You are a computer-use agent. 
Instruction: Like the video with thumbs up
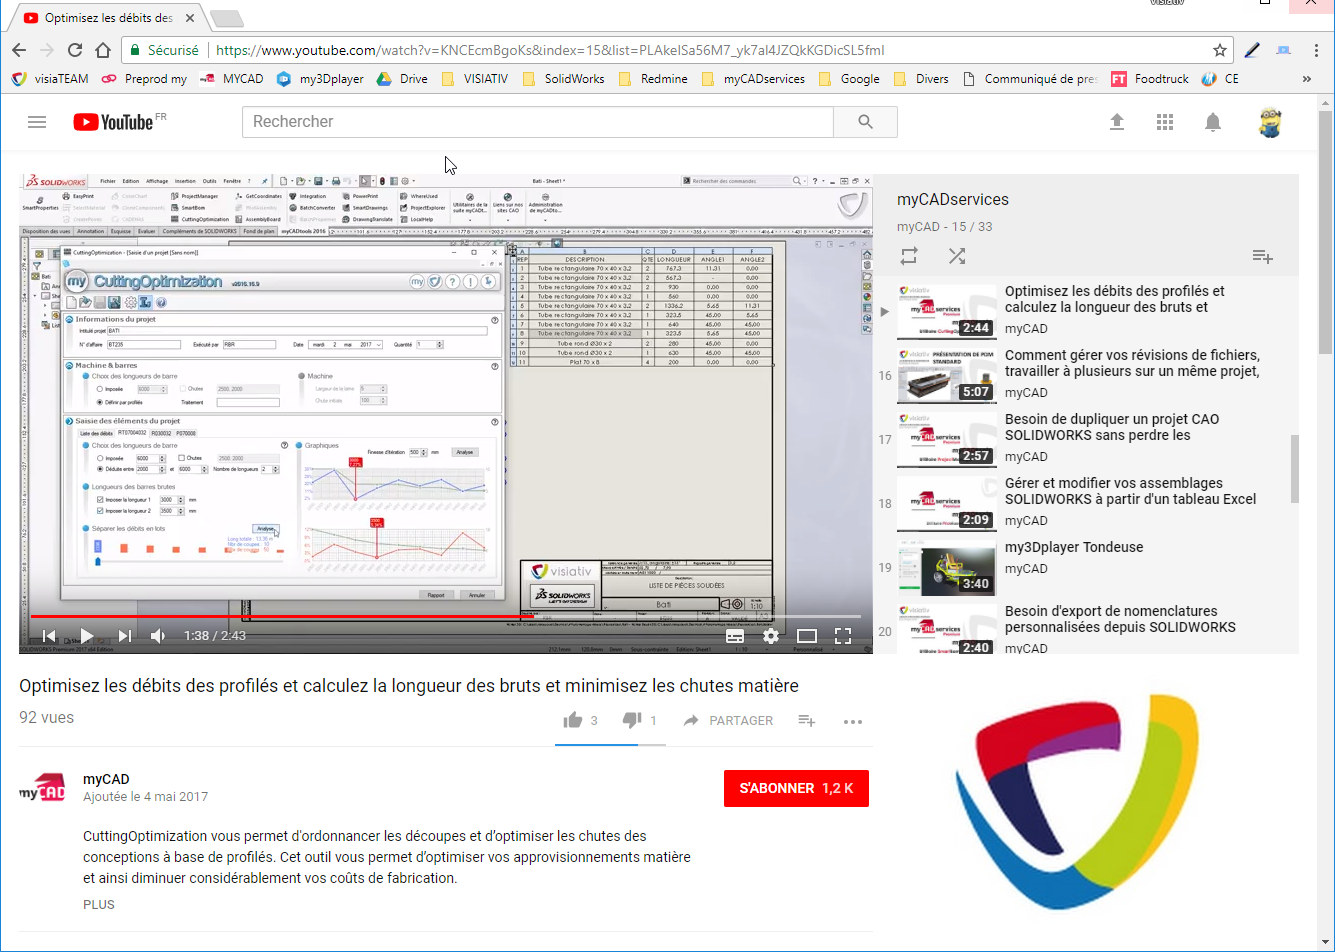[573, 720]
